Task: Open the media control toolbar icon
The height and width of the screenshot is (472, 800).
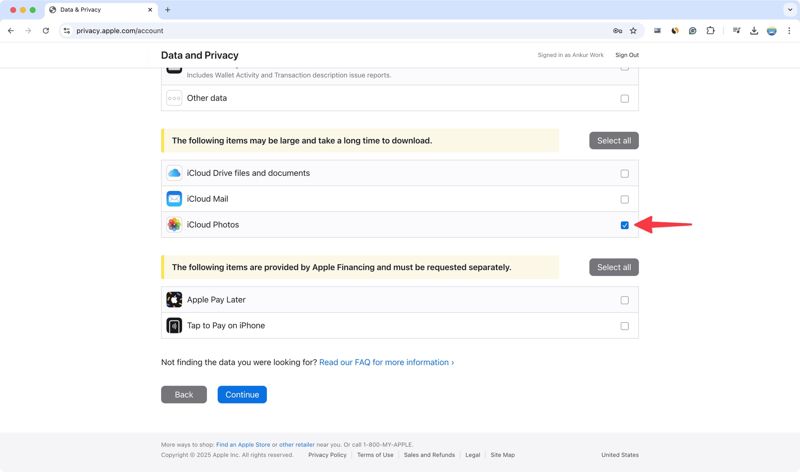Action: 736,31
